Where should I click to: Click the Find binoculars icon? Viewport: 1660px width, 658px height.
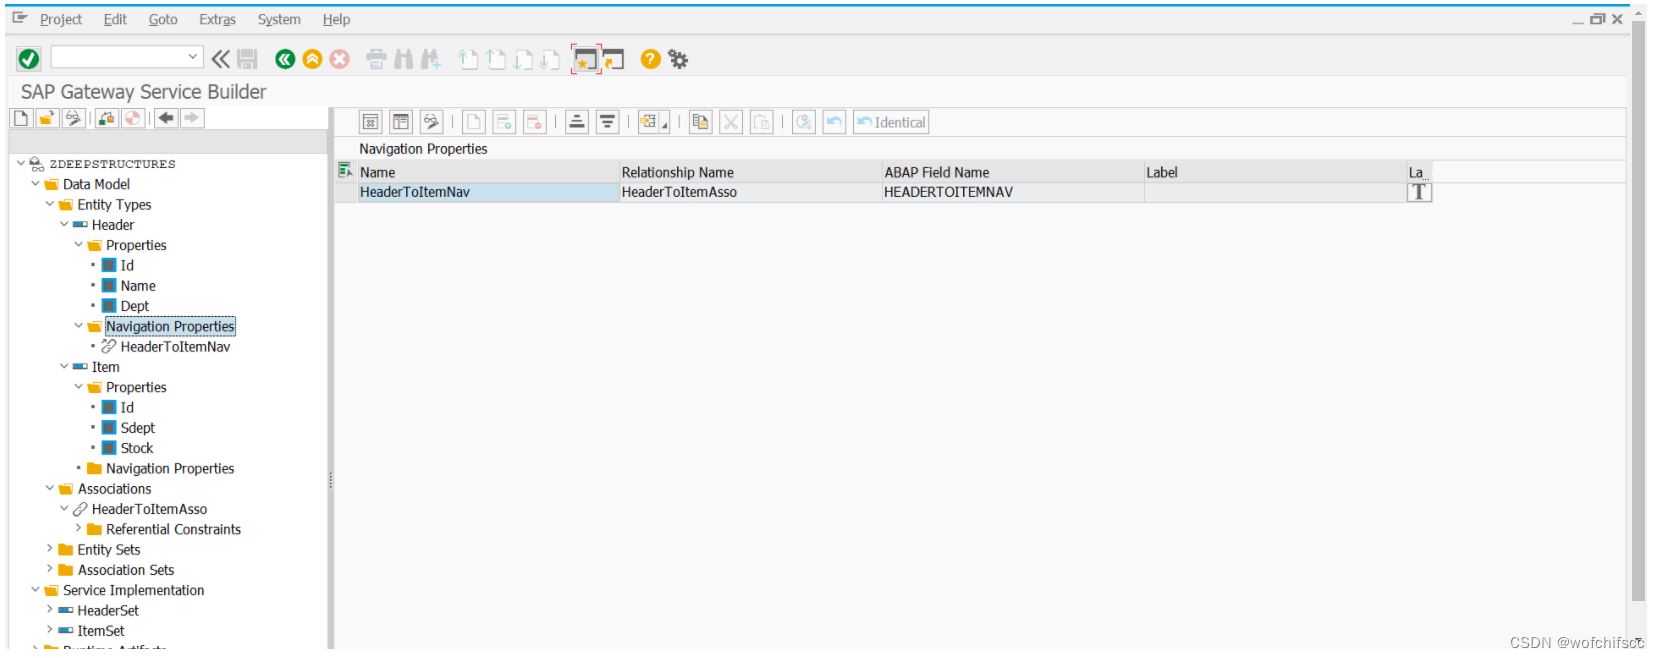pos(403,59)
